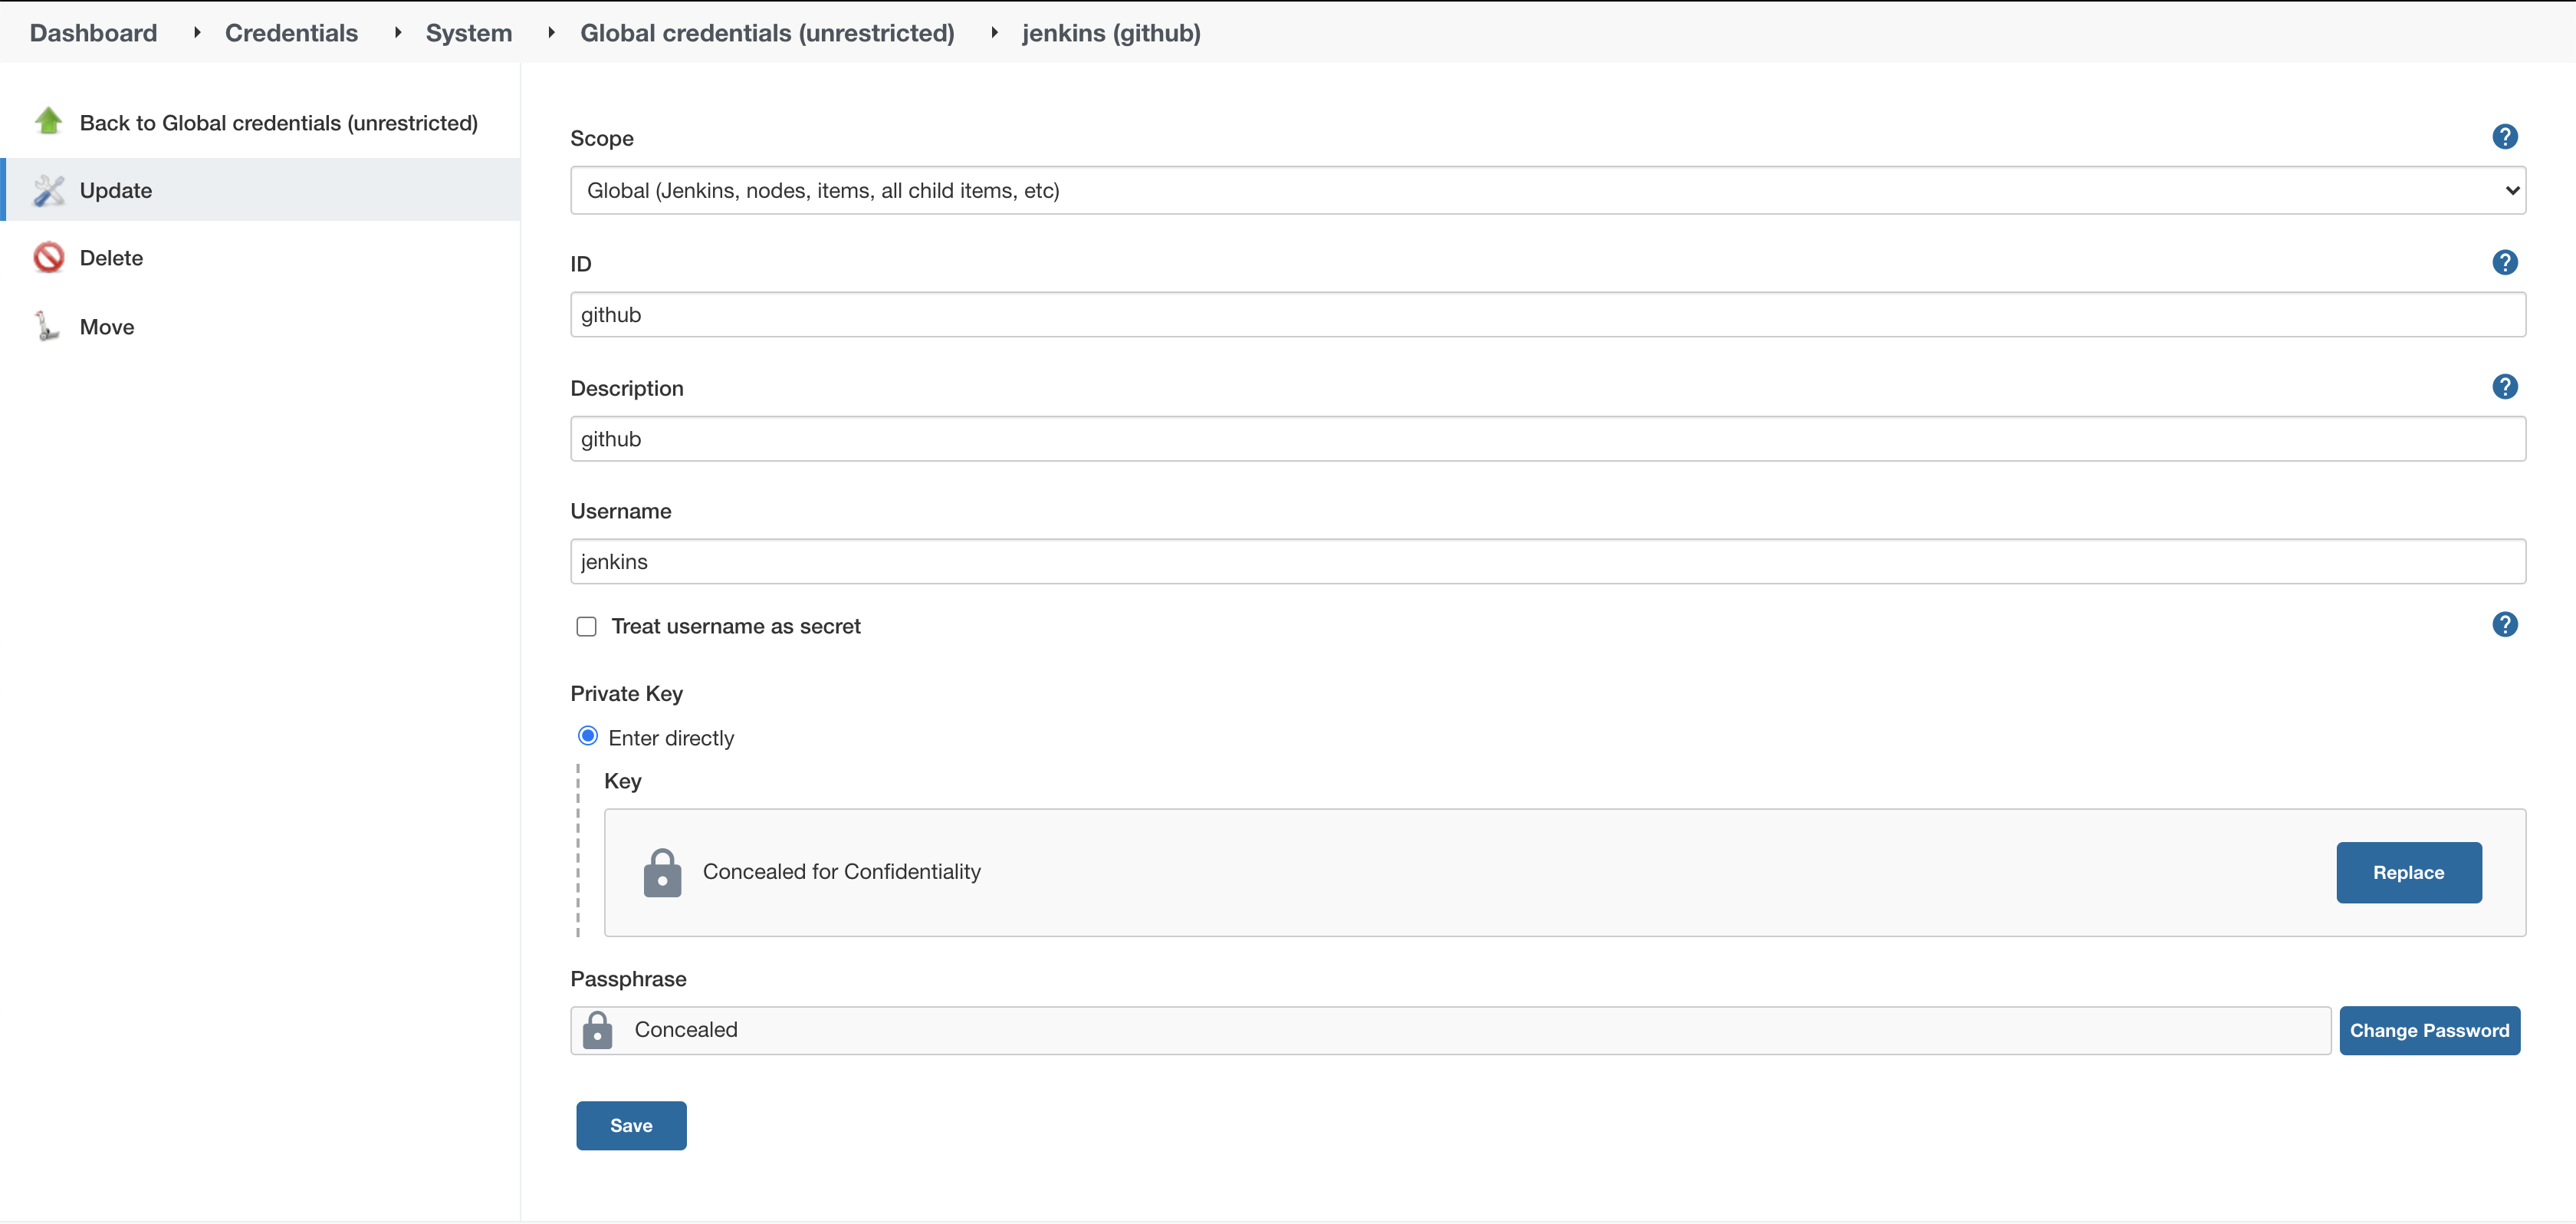2576x1224 pixels.
Task: Expand breadcrumb arrow after System
Action: [551, 32]
